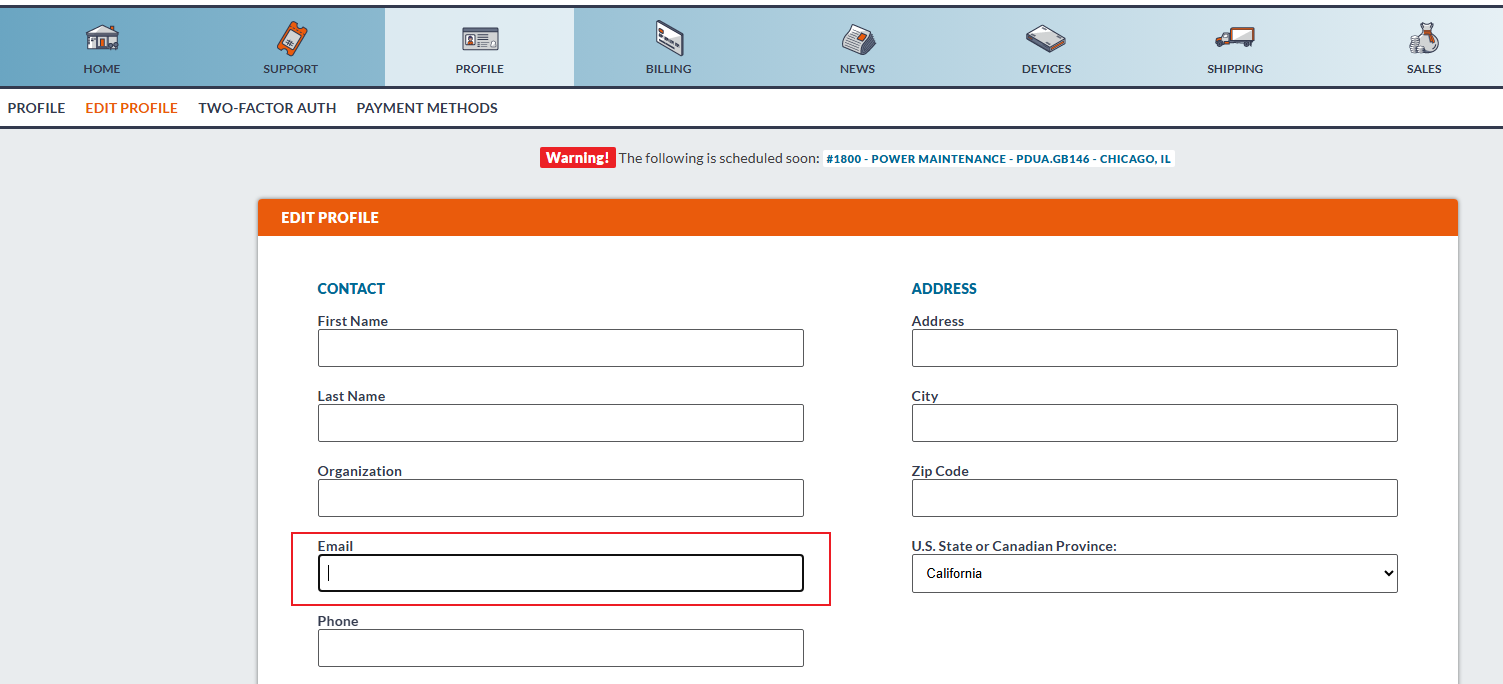Focus the Zip Code input box
Viewport: 1503px width, 684px height.
[x=1154, y=498]
